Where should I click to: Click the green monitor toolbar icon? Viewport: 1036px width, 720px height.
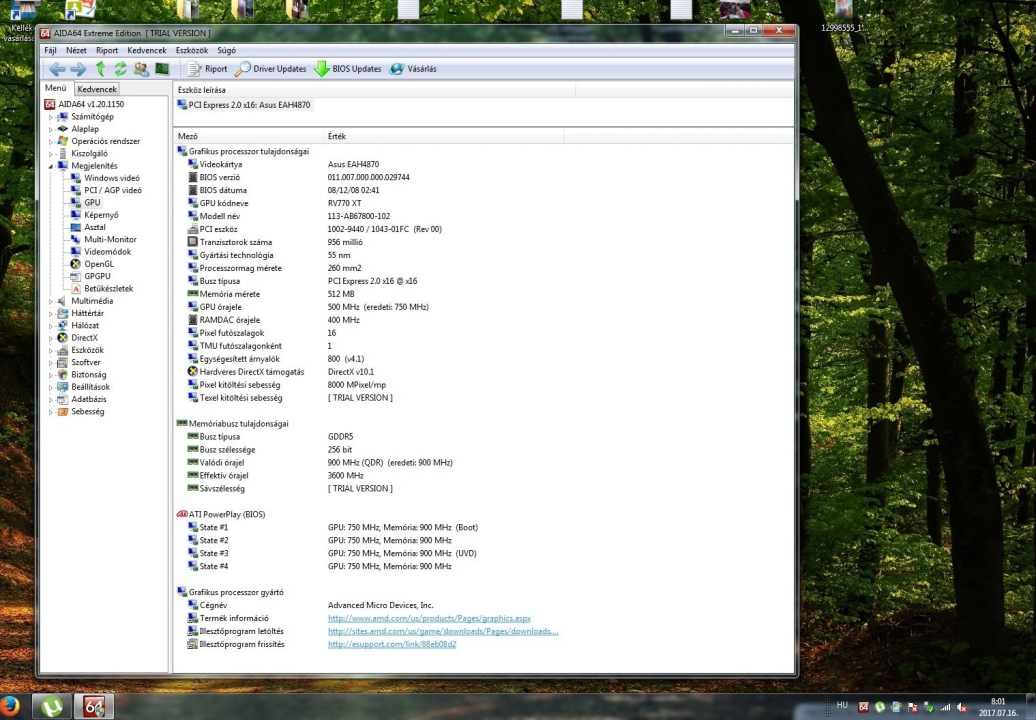tap(162, 69)
